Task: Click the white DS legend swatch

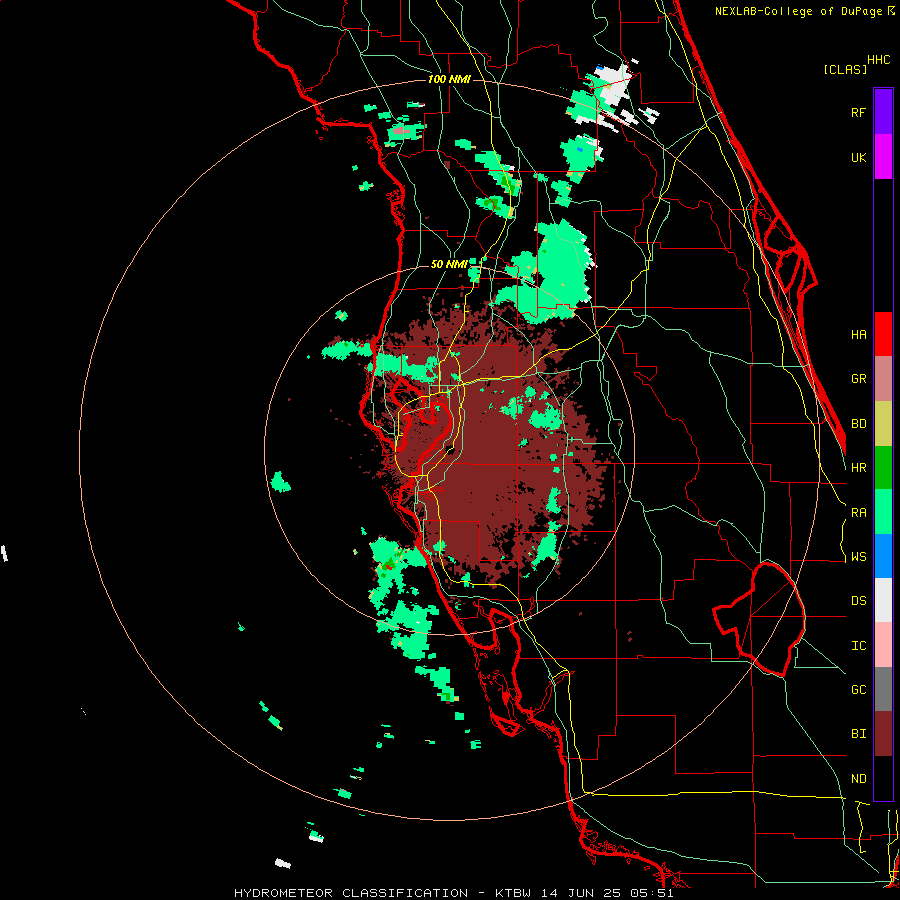Action: point(883,600)
